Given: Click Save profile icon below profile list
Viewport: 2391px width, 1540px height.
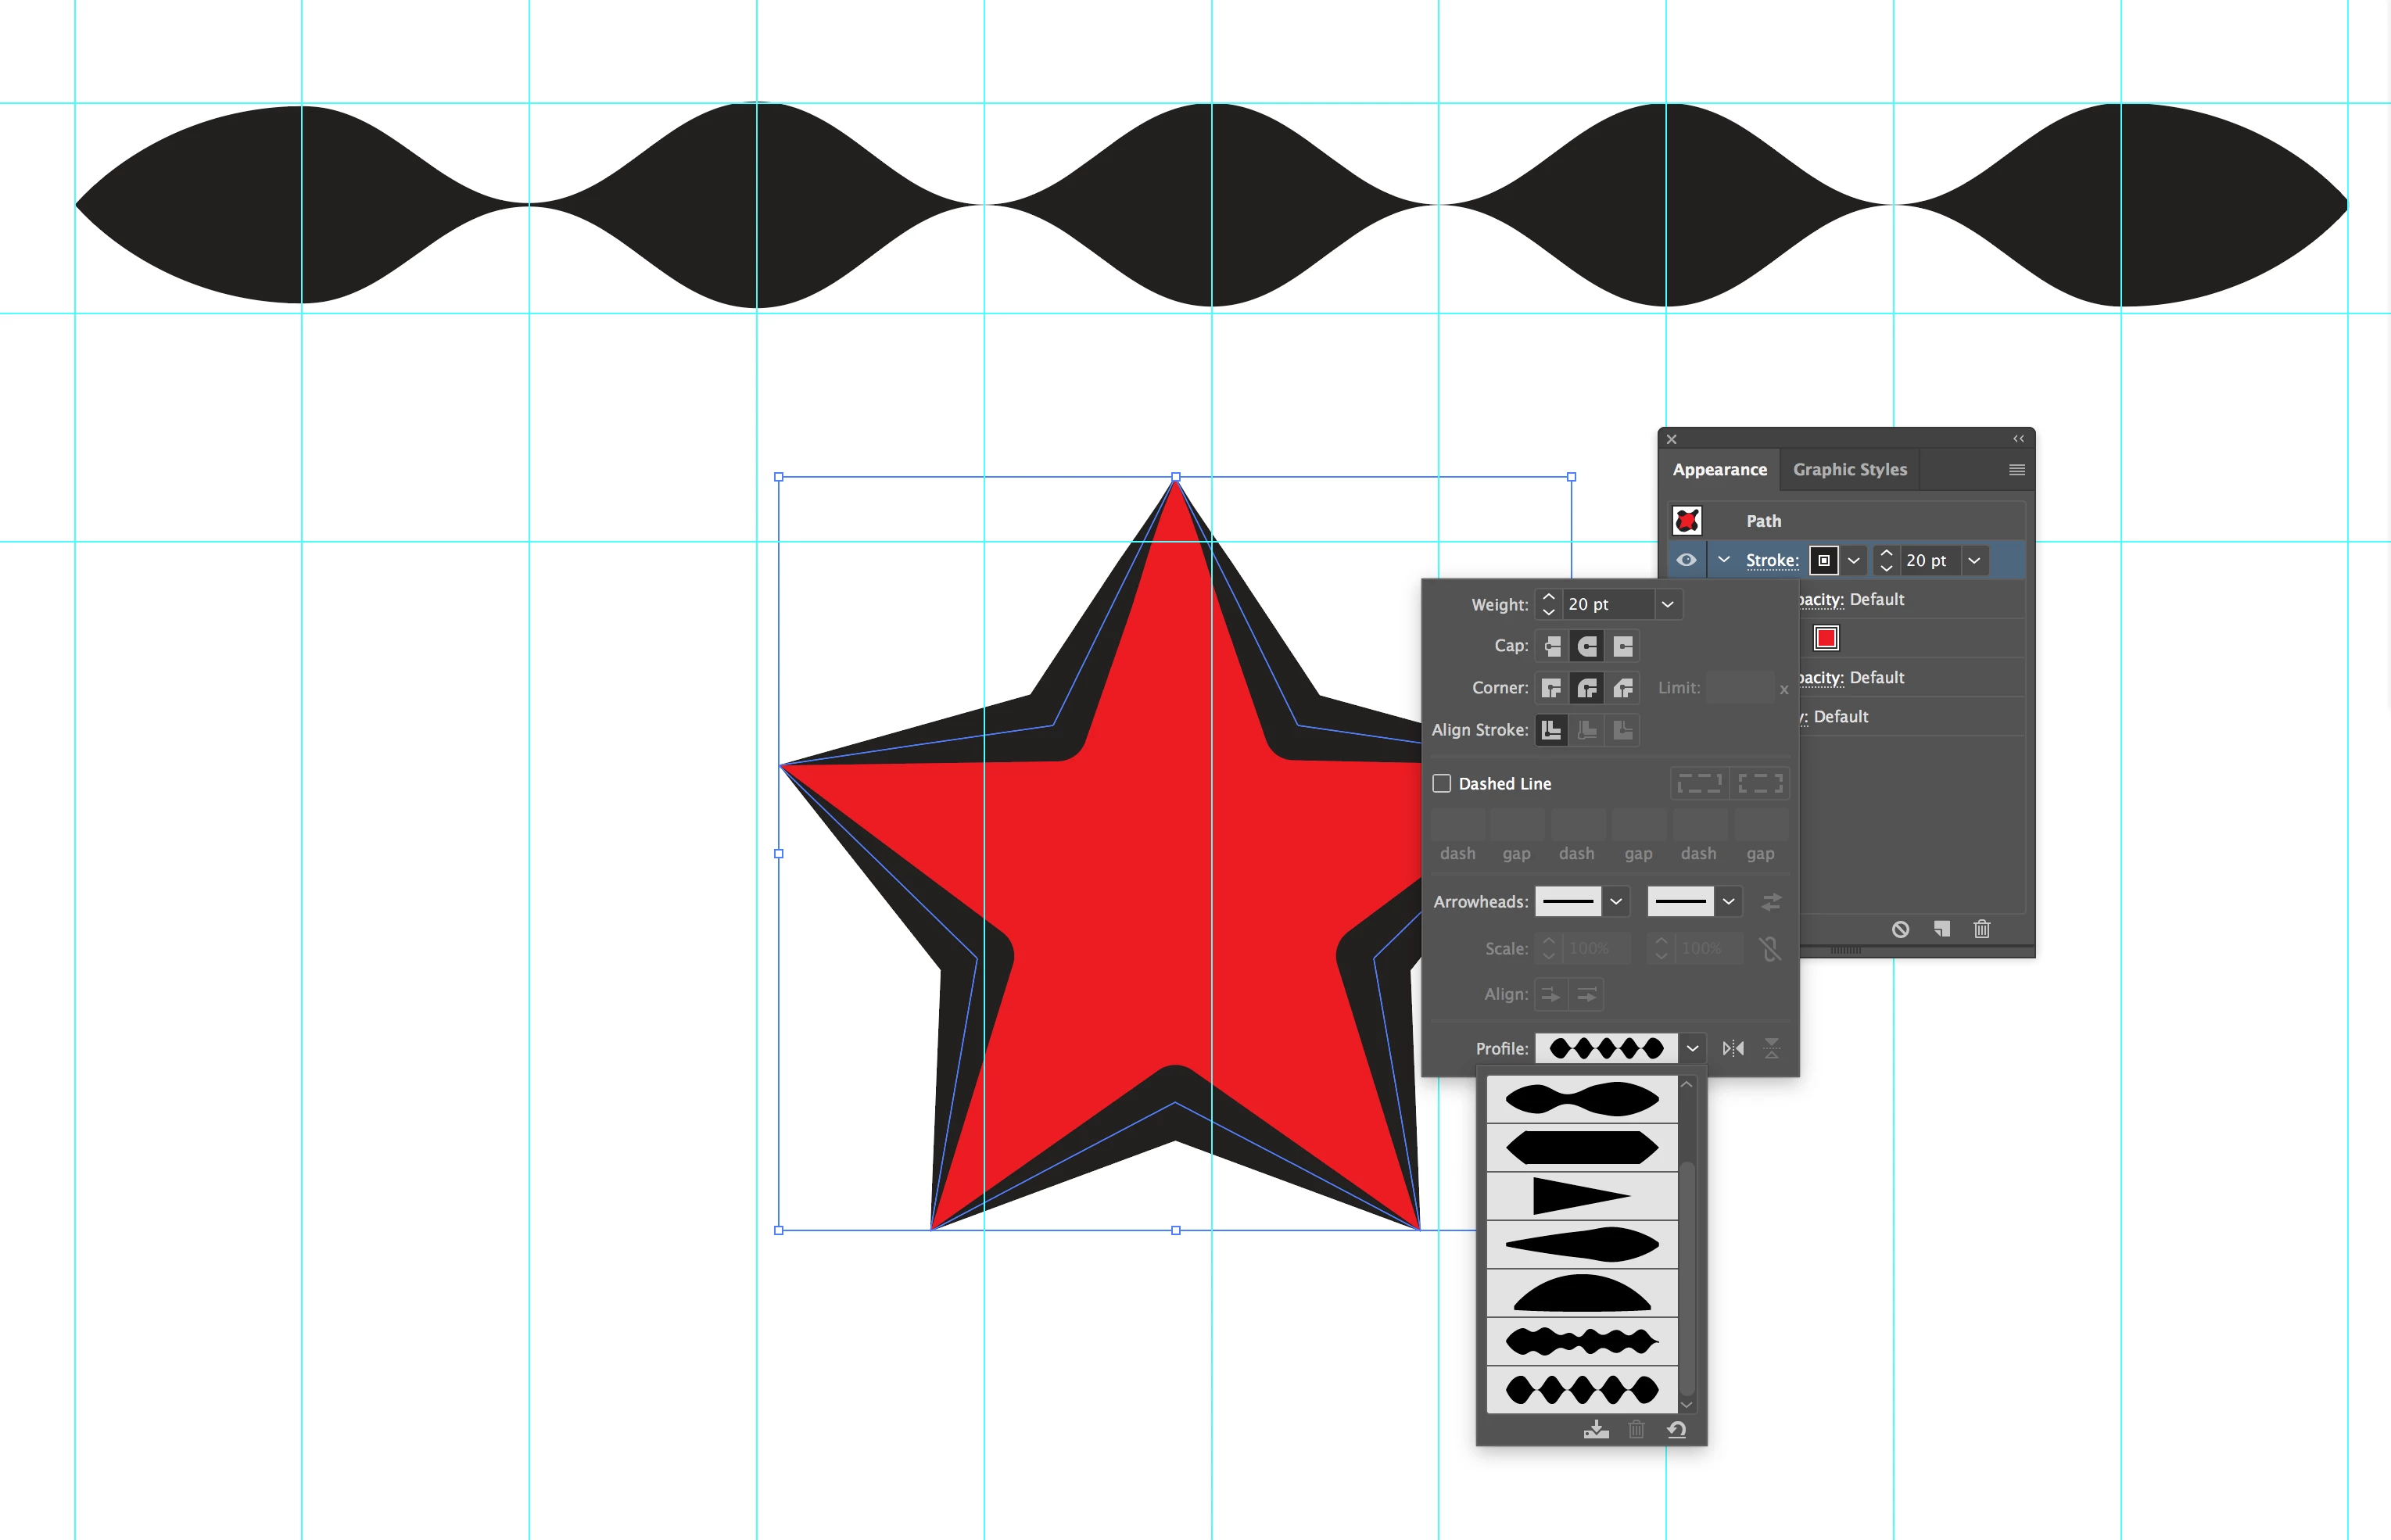Looking at the screenshot, I should coord(1596,1430).
